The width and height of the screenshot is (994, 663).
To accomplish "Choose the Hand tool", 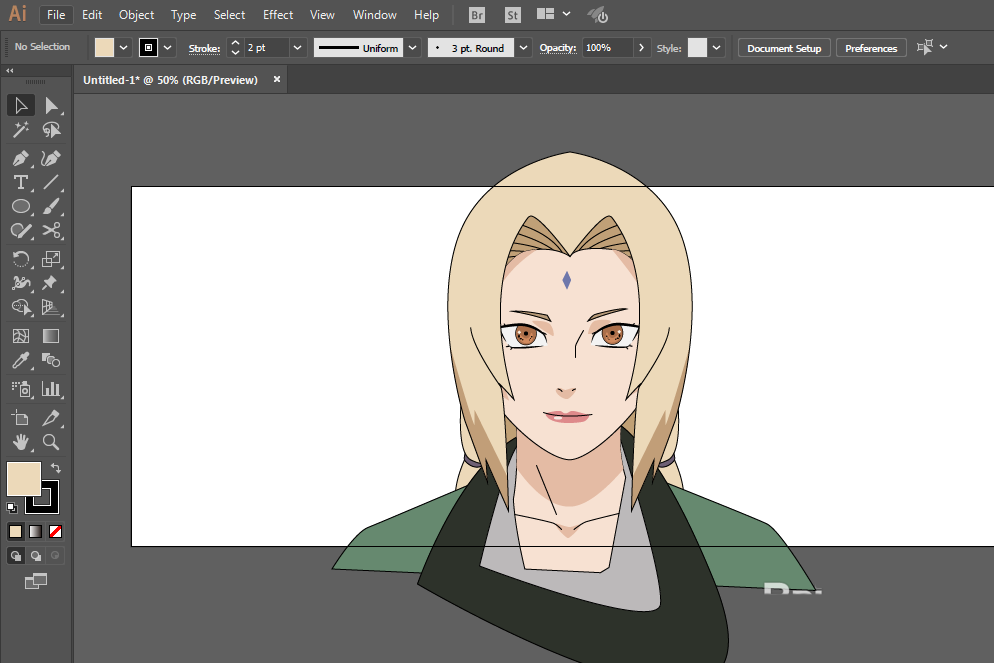I will click(21, 442).
